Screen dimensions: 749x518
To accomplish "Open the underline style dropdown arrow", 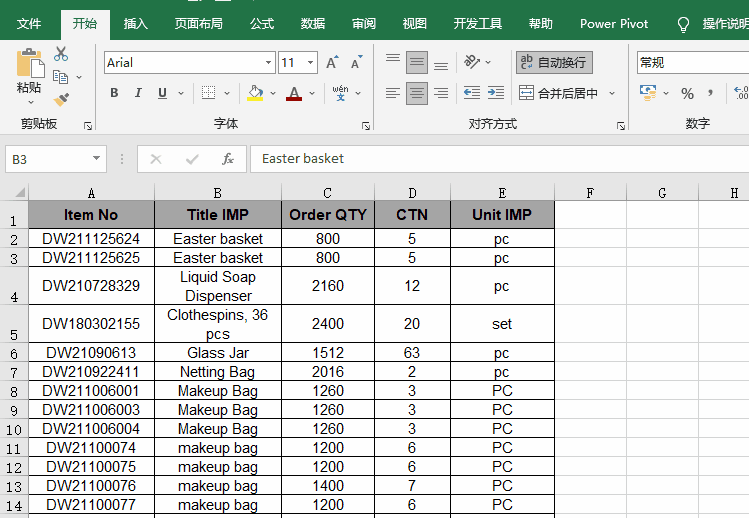I will tap(181, 93).
